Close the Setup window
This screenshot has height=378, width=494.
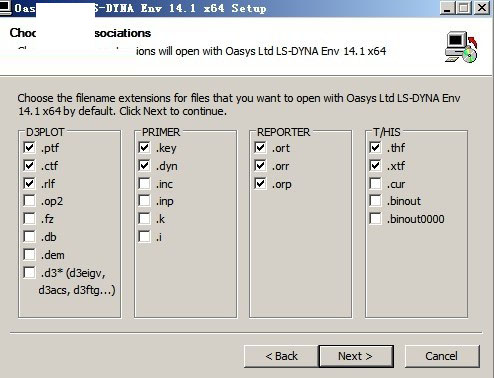tap(482, 8)
